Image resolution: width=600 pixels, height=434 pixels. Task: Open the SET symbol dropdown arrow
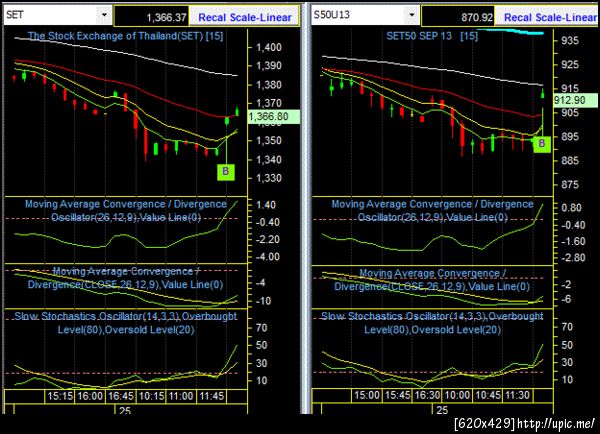point(104,15)
